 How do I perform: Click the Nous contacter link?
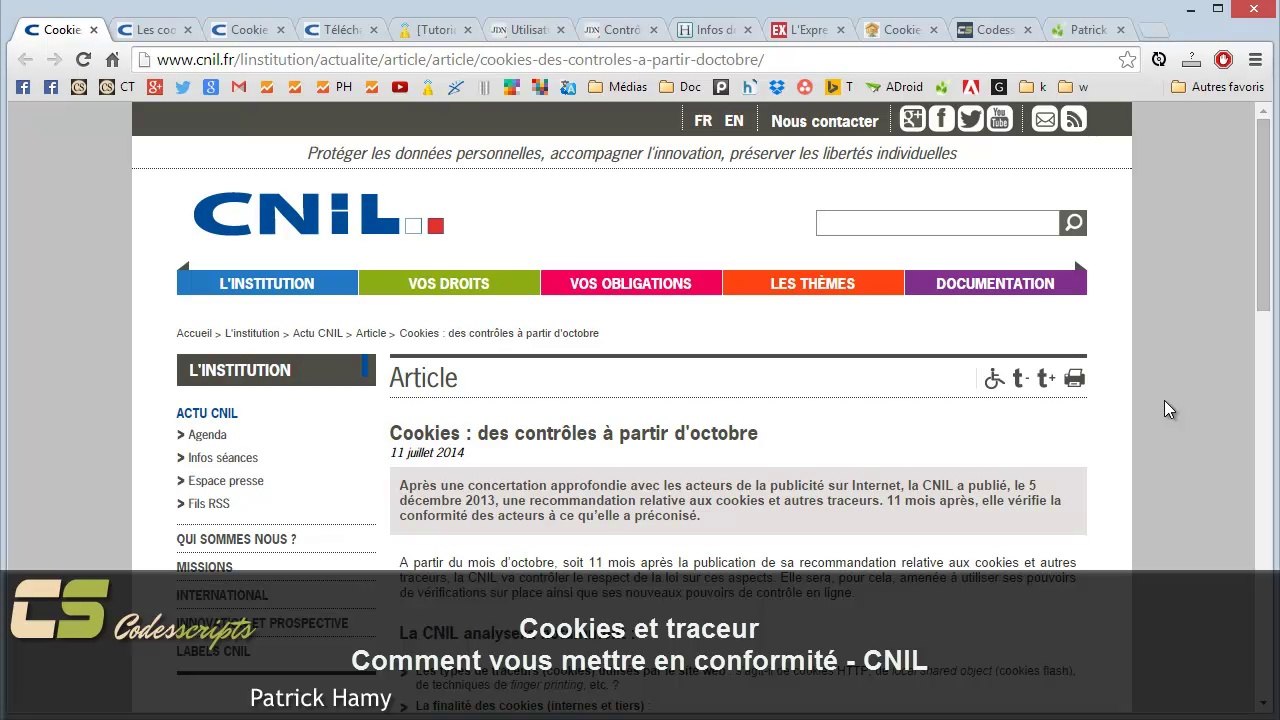[825, 121]
